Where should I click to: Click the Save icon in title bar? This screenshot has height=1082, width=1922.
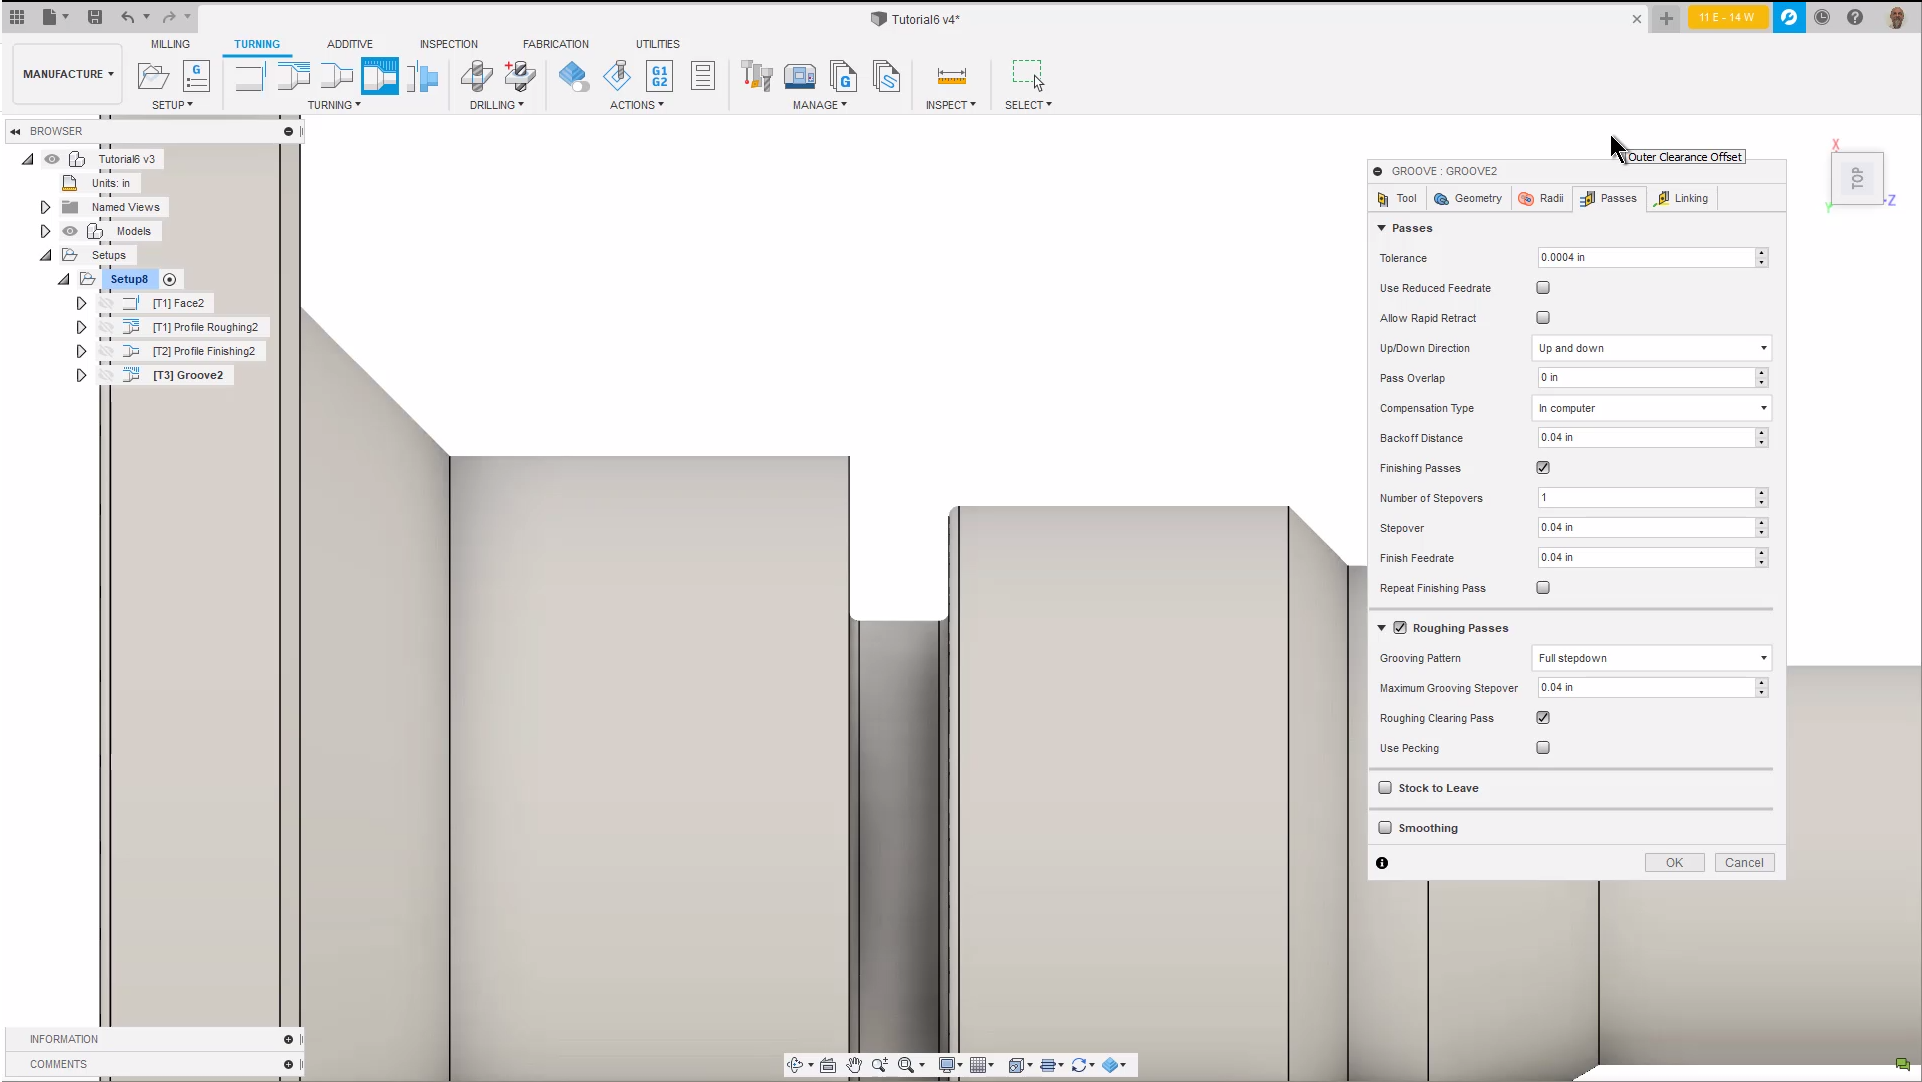95,17
